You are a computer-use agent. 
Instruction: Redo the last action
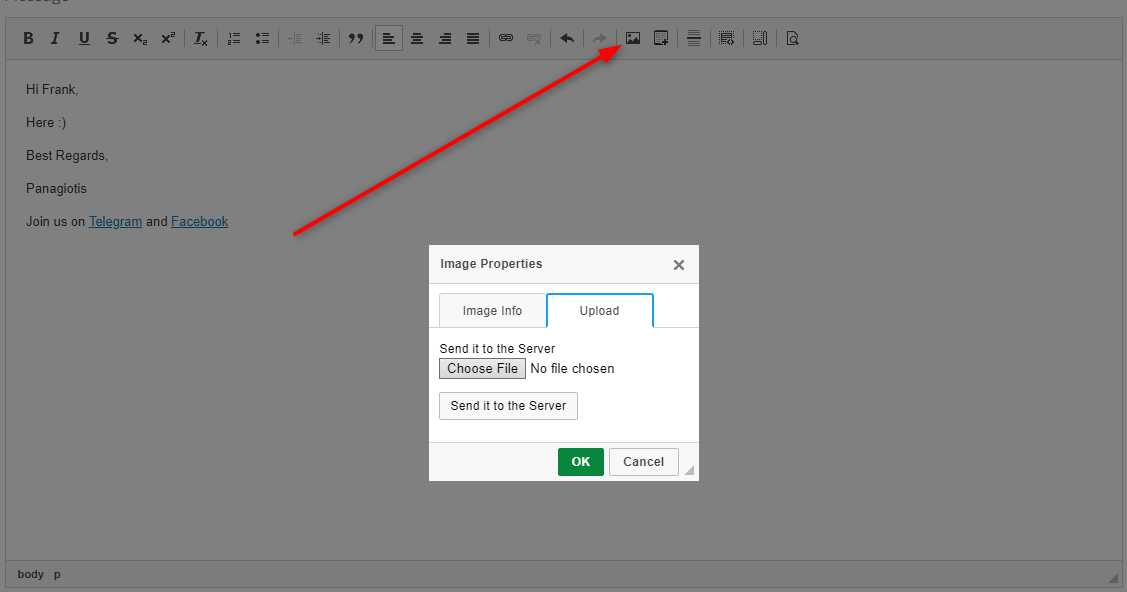pyautogui.click(x=599, y=38)
